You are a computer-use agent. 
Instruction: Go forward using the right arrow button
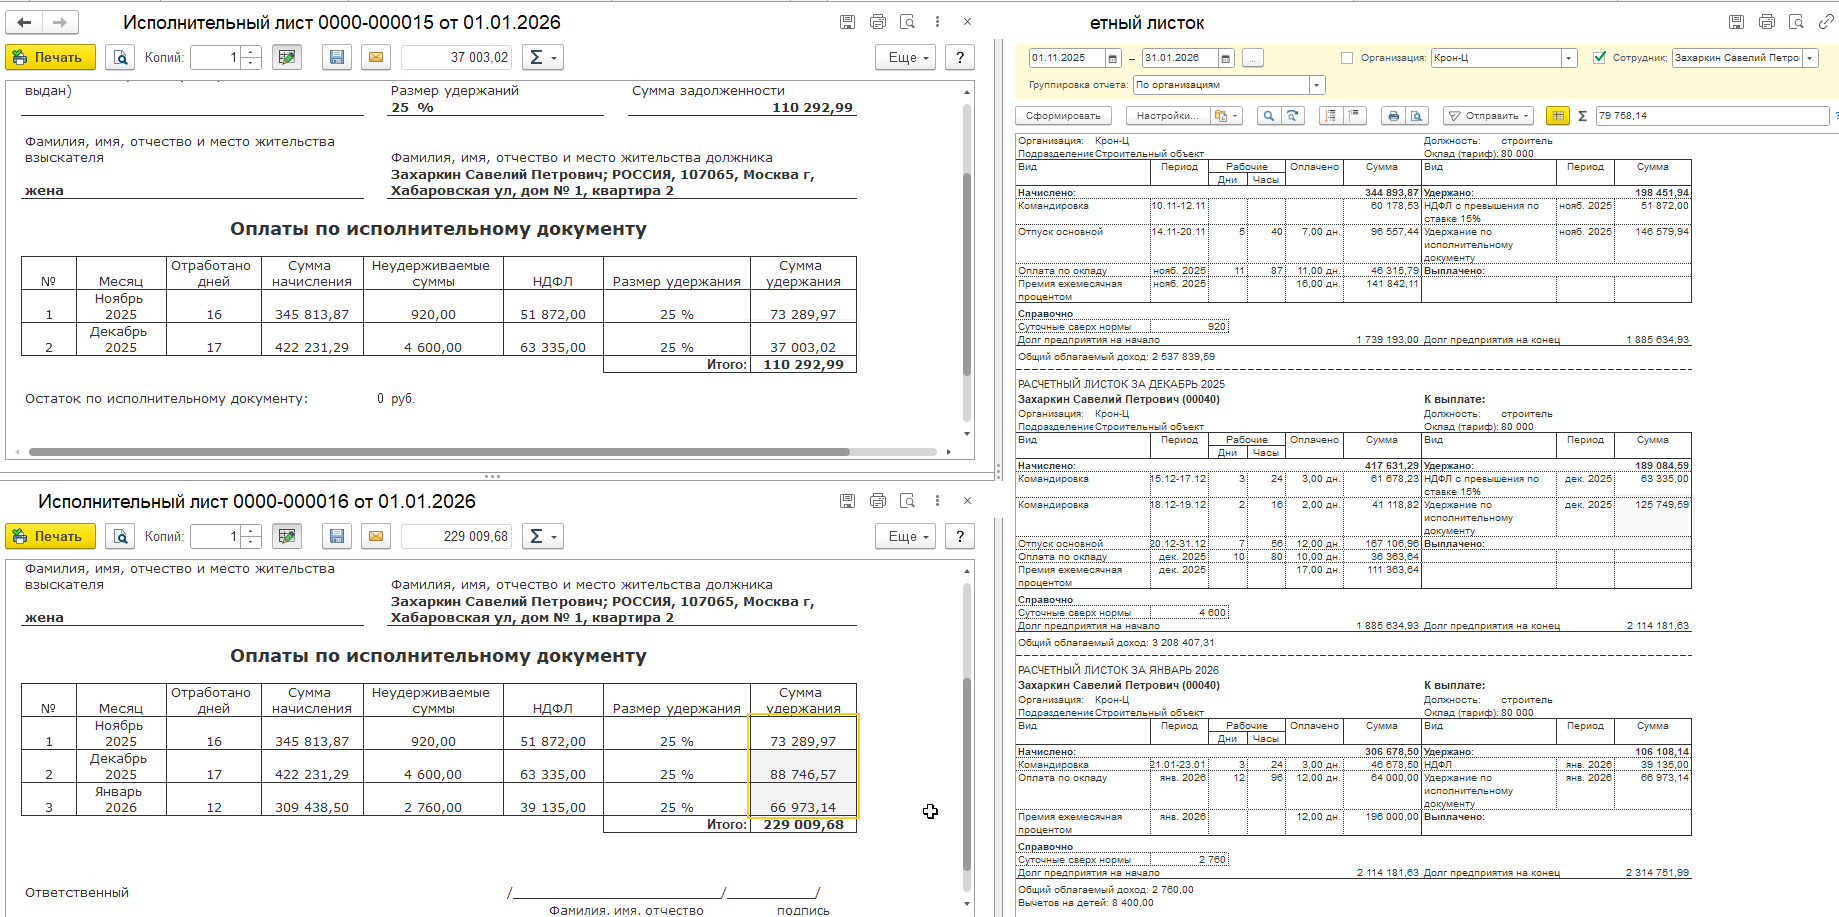pyautogui.click(x=60, y=22)
